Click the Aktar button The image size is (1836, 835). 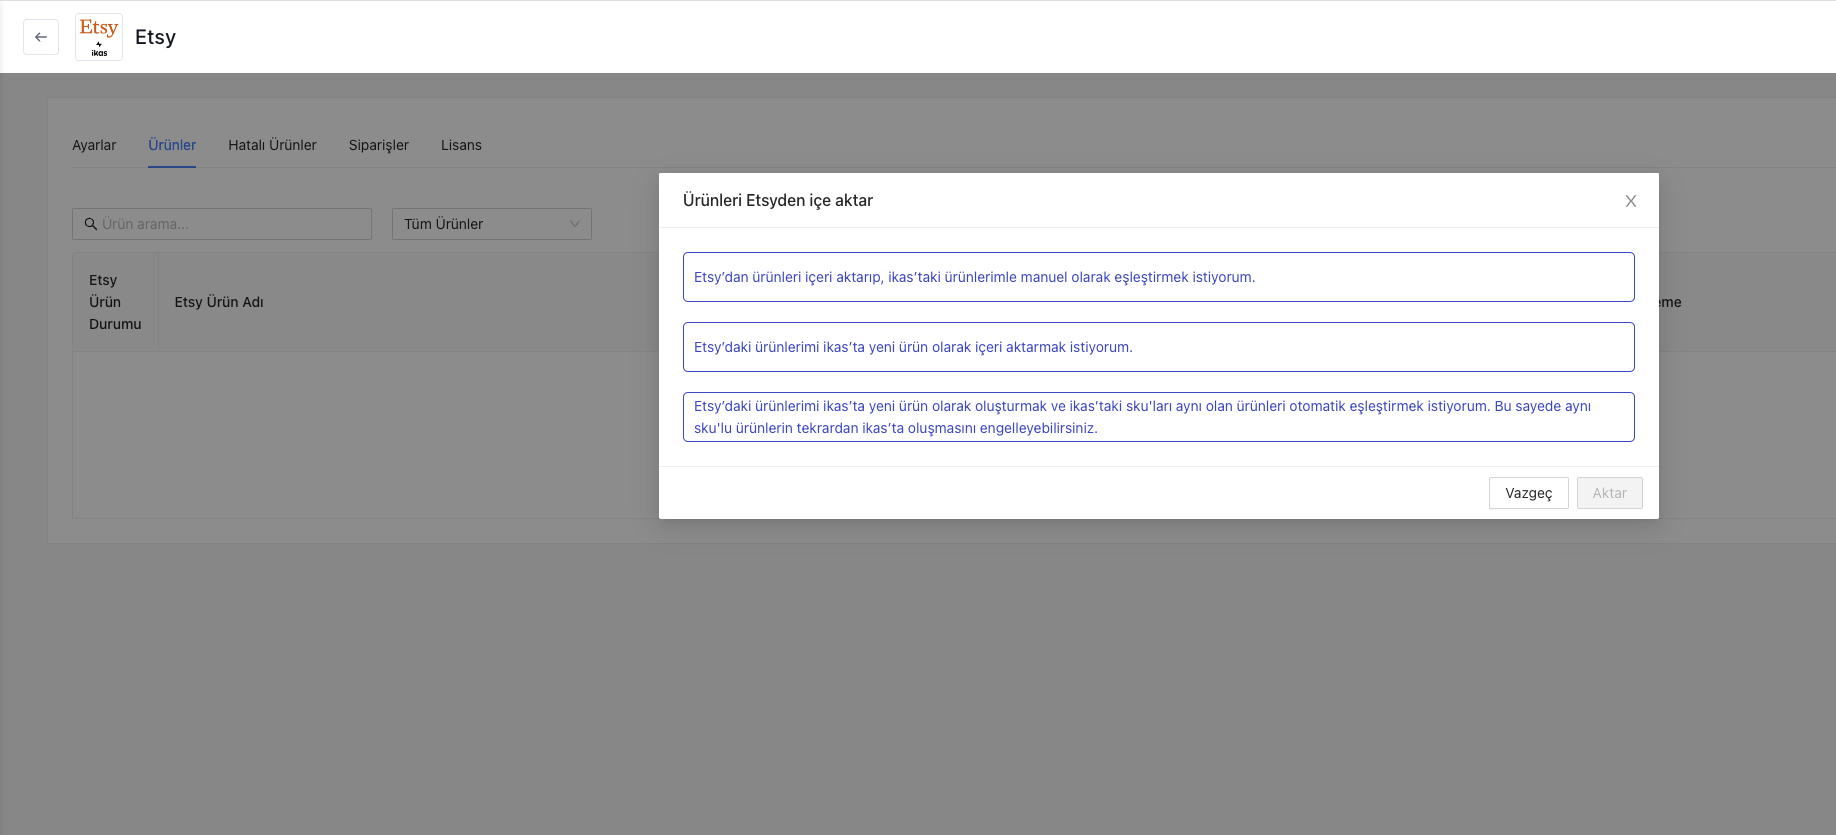(1610, 493)
